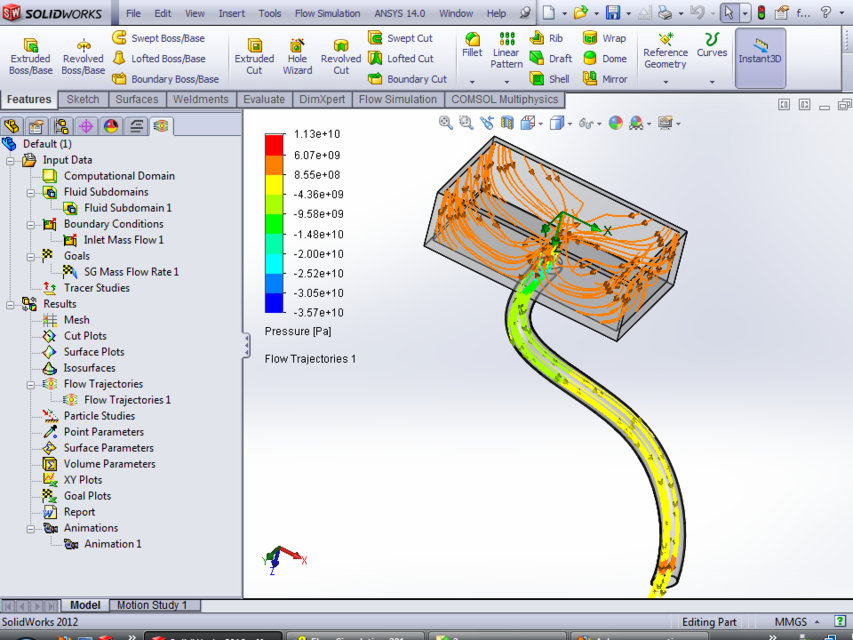Click the Mirror feature tool

click(603, 78)
